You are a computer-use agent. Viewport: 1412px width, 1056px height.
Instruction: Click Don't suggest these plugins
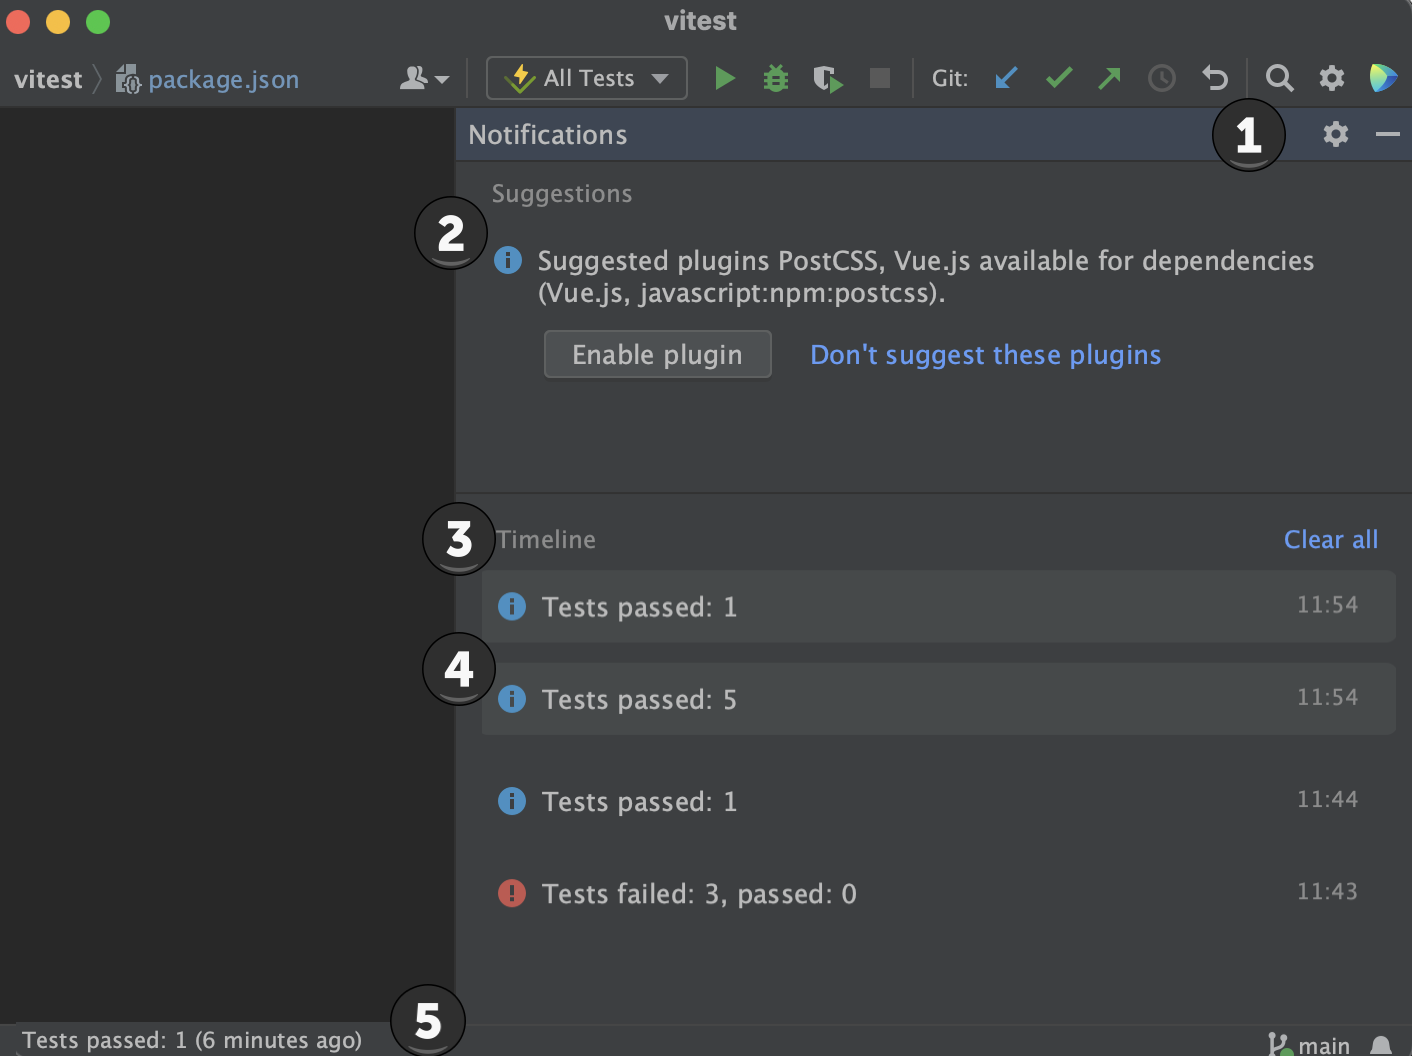[x=985, y=354]
